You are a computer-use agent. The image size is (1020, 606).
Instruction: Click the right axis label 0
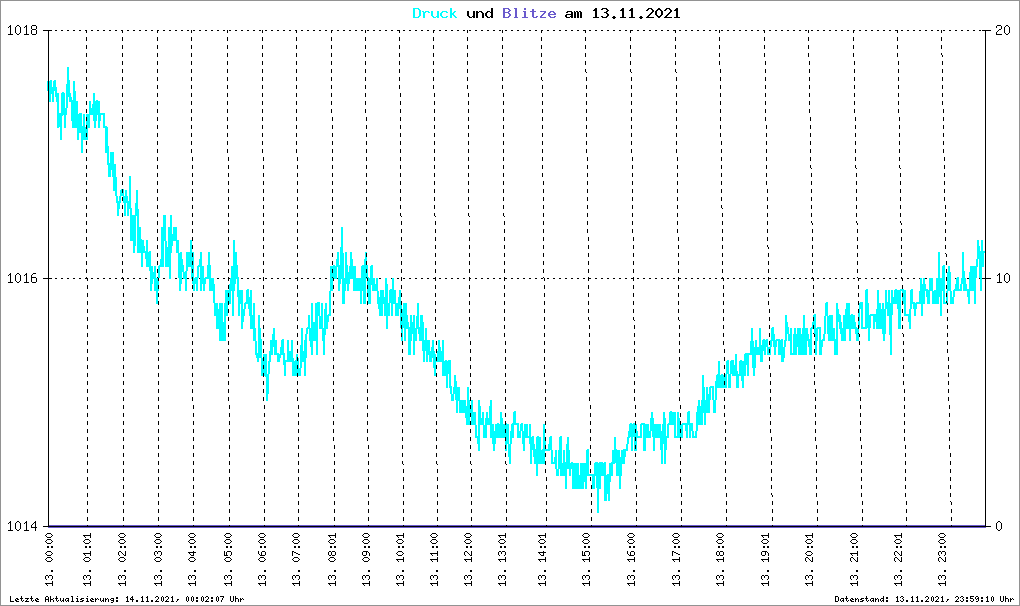click(999, 526)
